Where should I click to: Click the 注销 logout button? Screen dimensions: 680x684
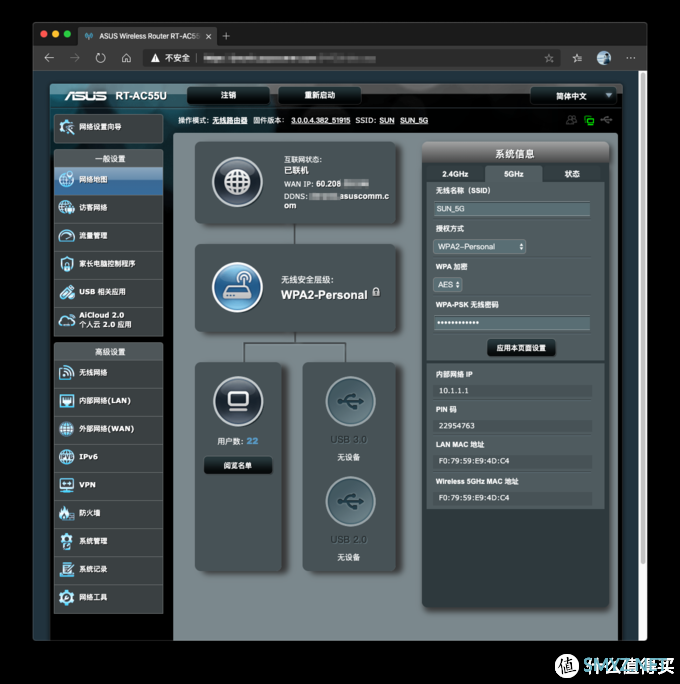coord(228,95)
